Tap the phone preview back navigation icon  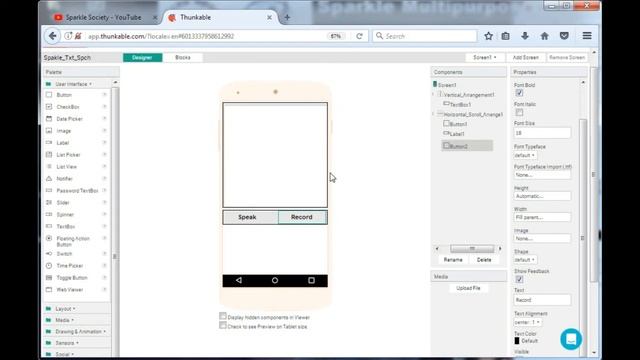click(x=239, y=280)
